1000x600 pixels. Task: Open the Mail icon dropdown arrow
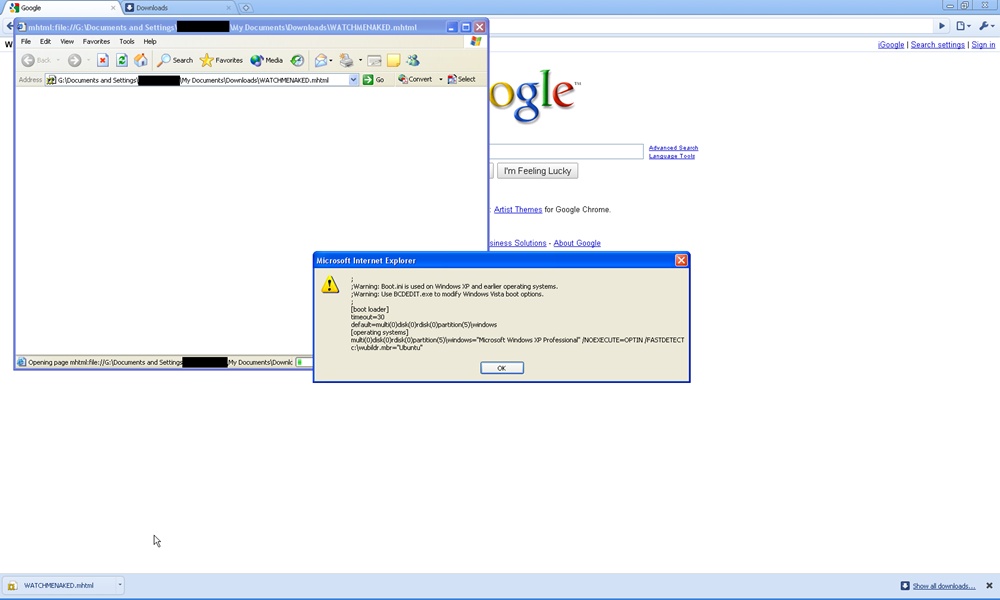click(x=331, y=61)
